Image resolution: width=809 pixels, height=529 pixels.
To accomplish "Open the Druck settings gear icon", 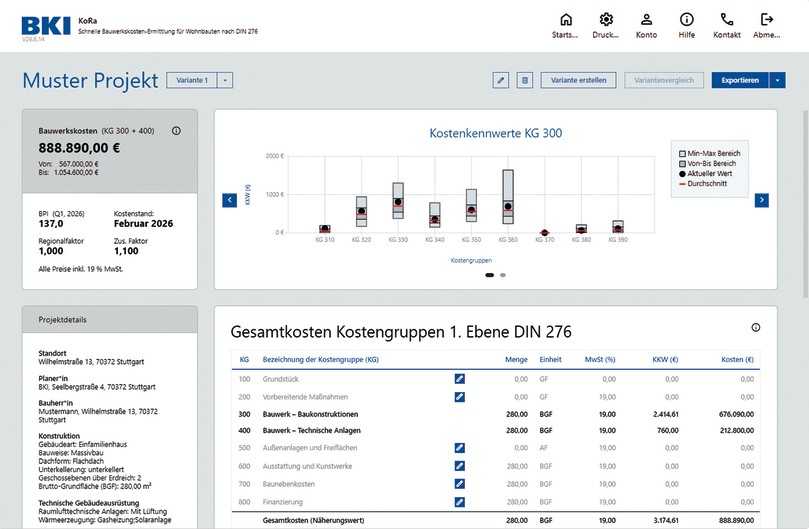I will 606,20.
